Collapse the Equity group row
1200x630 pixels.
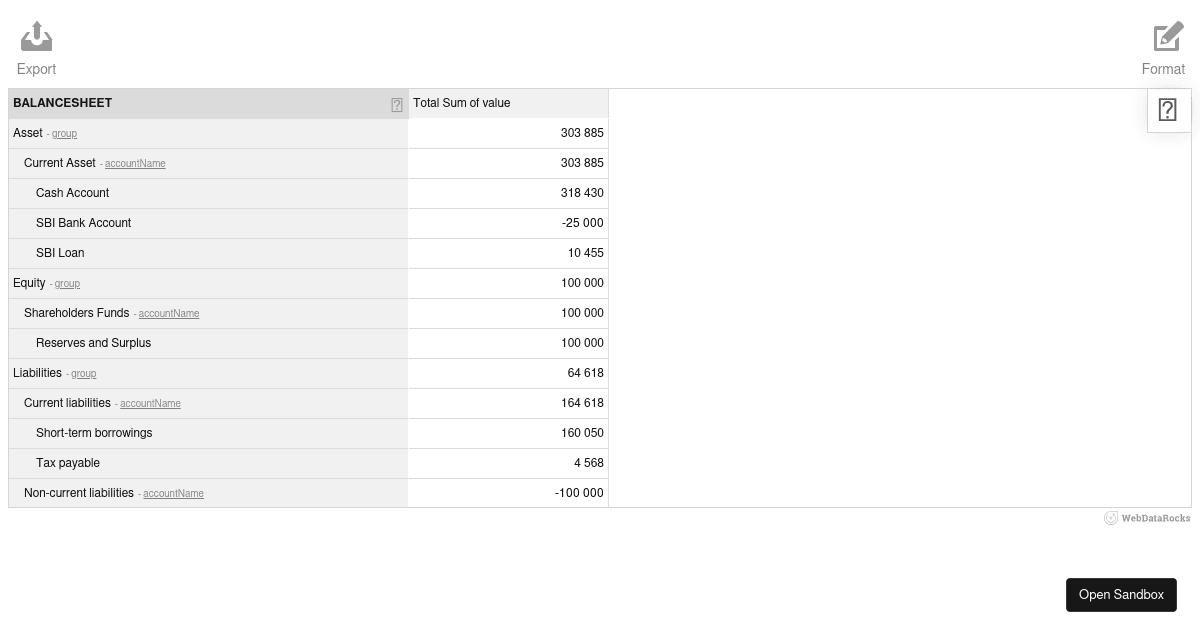click(x=29, y=283)
